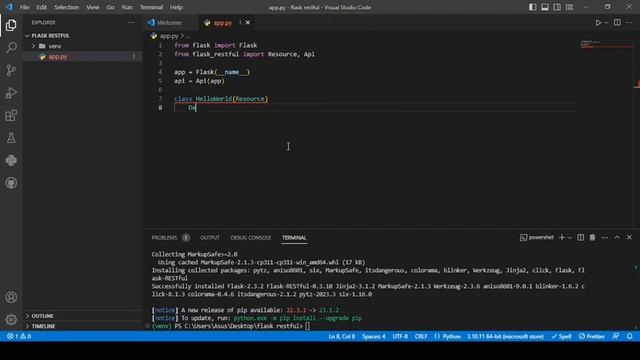
Task: Open notifications bell in status bar
Action: click(629, 336)
